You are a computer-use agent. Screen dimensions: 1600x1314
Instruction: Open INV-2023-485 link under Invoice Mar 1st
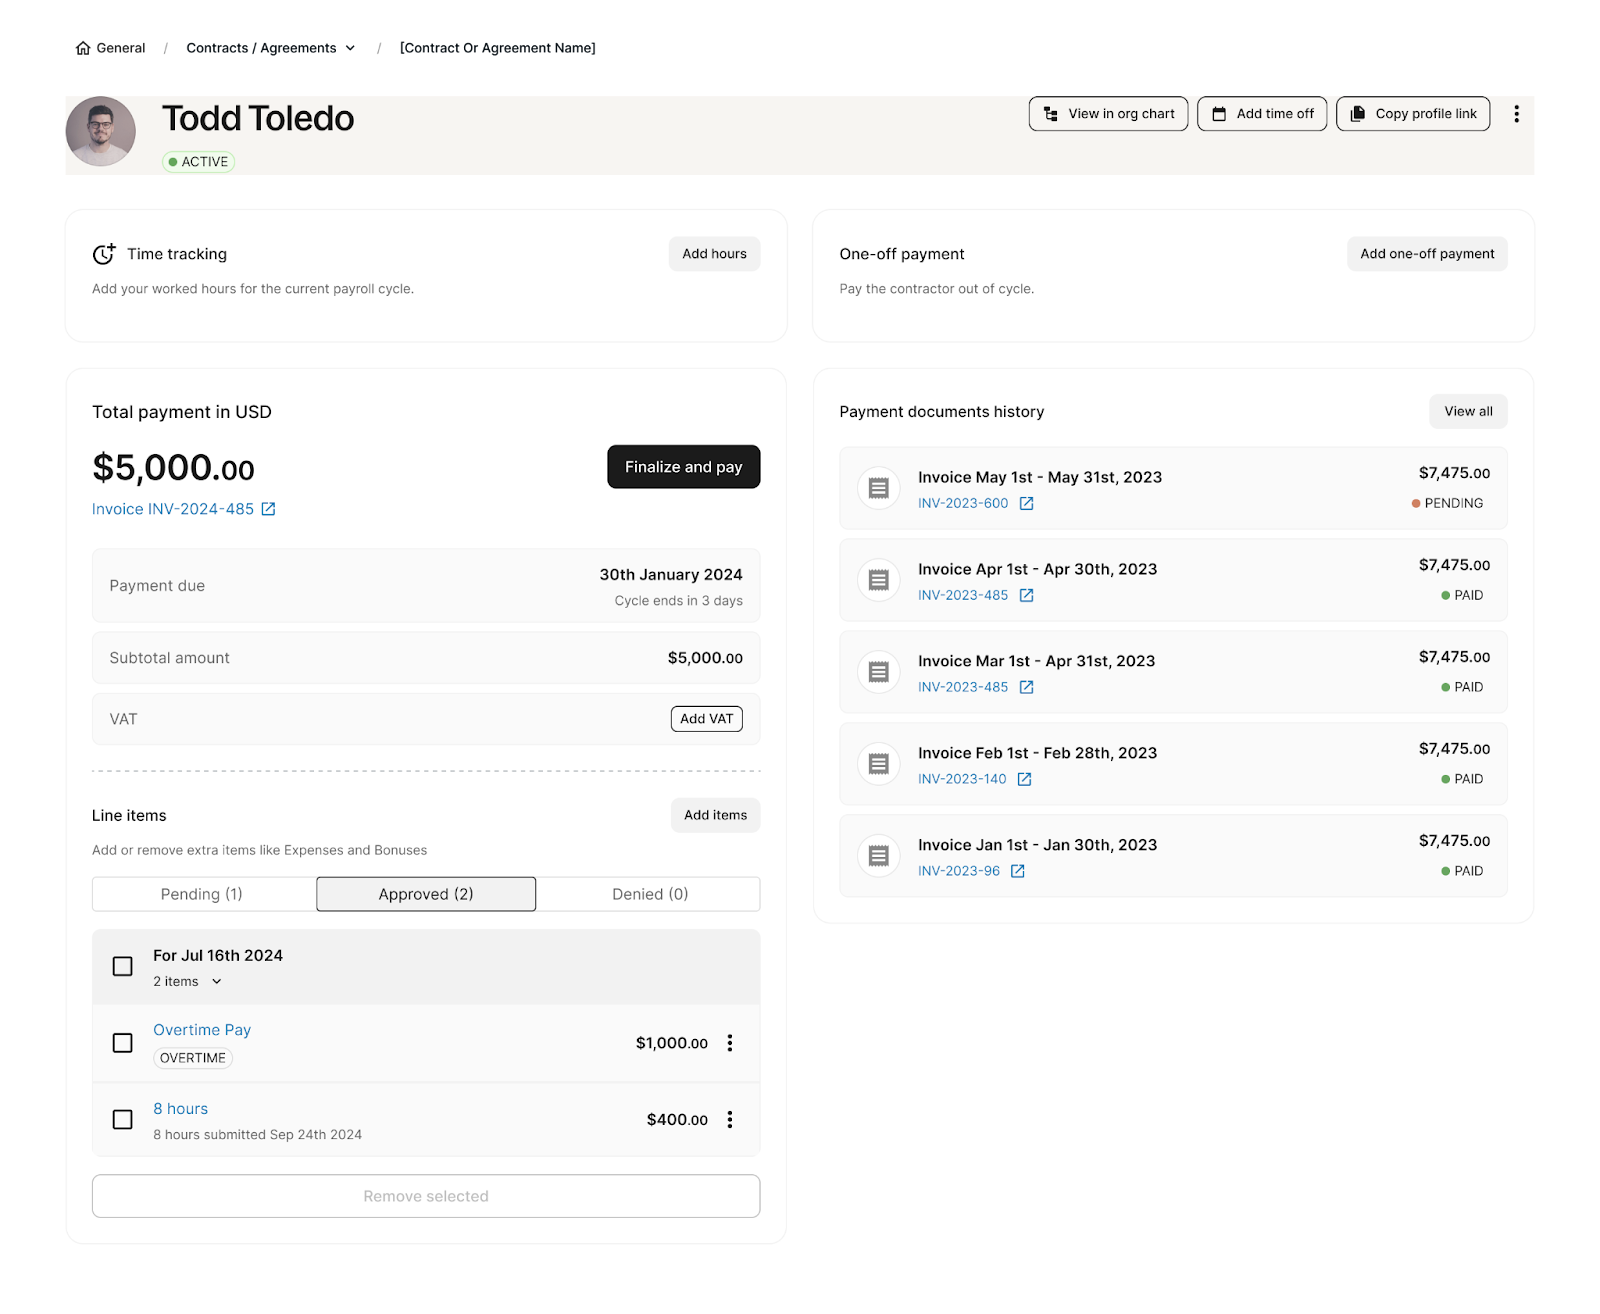click(x=963, y=687)
